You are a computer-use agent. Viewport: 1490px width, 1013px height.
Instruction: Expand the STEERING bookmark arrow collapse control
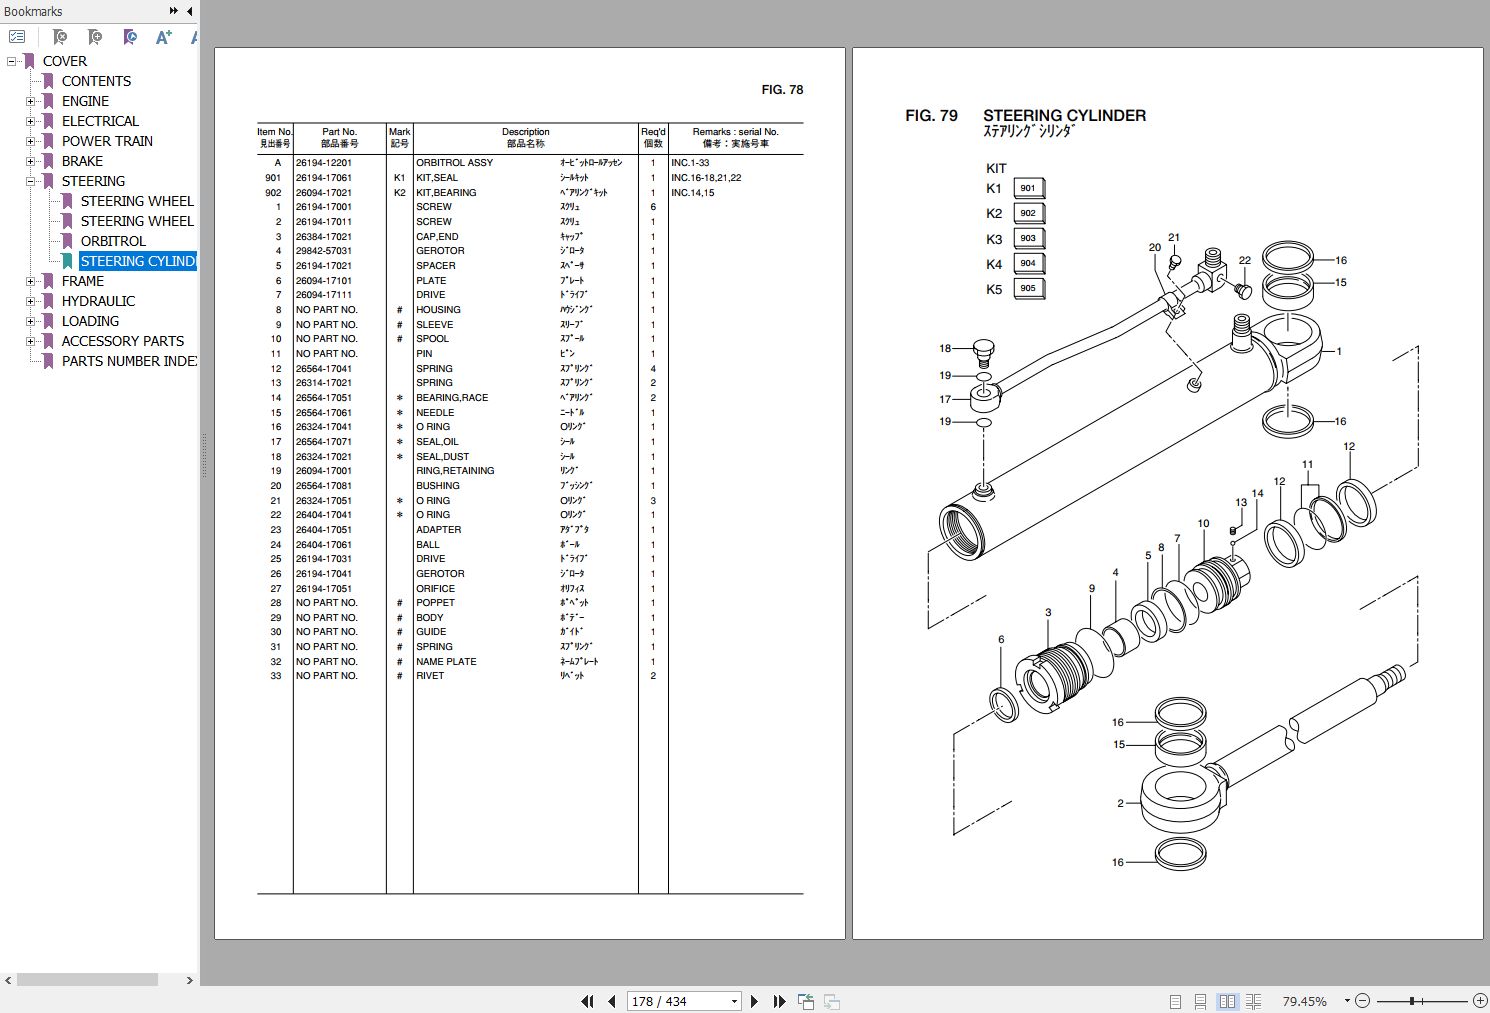click(32, 181)
